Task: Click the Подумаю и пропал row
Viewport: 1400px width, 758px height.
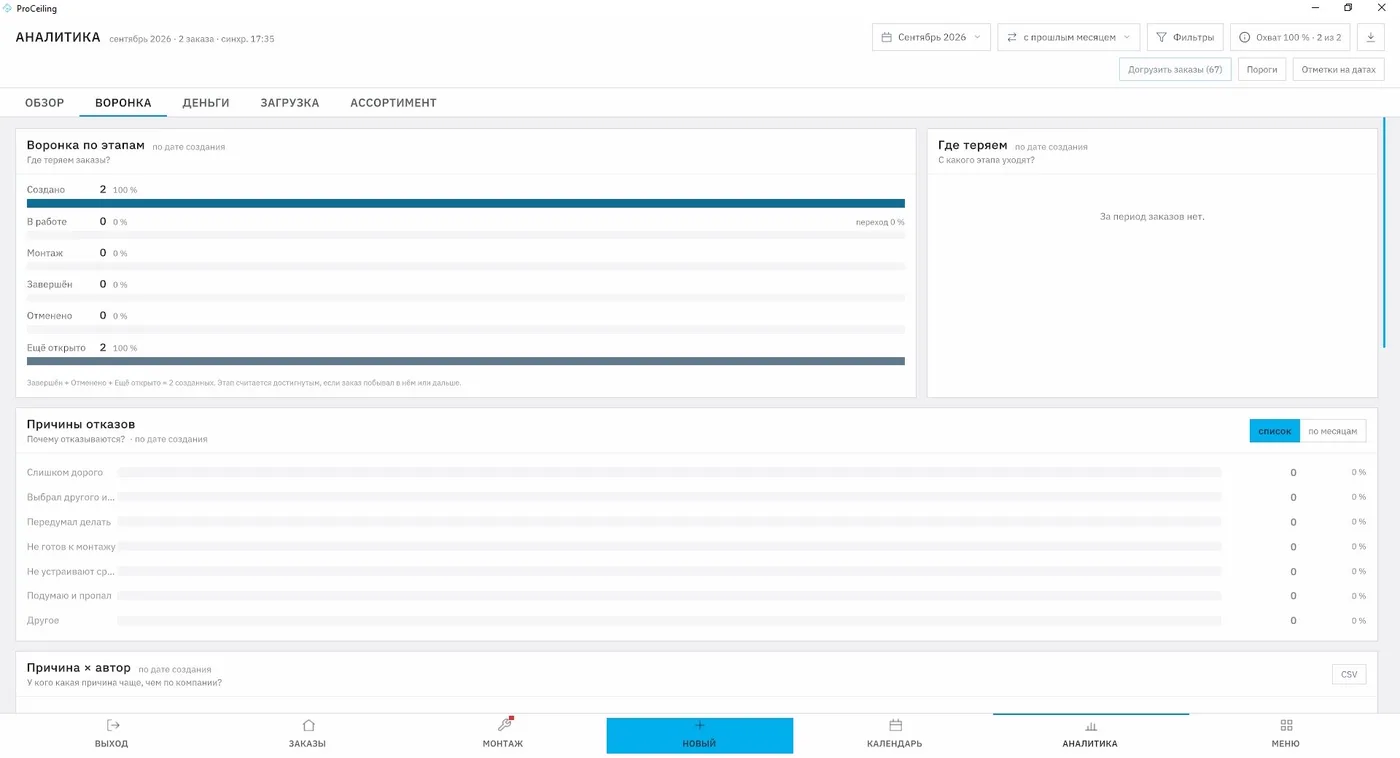Action: (696, 596)
